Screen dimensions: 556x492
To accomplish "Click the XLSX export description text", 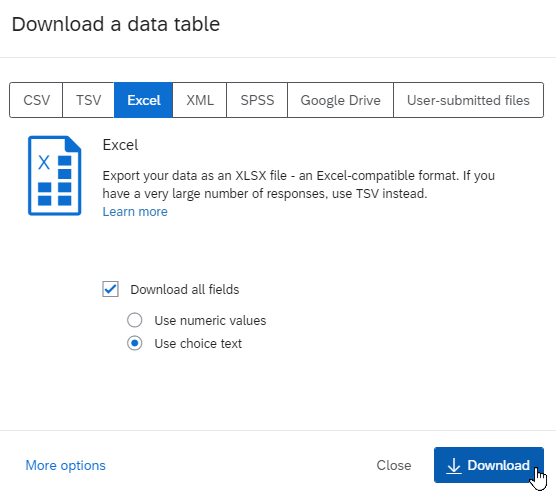I will pos(299,184).
